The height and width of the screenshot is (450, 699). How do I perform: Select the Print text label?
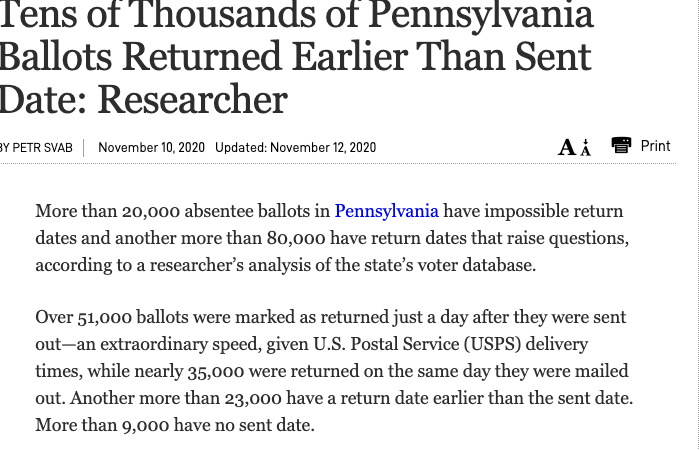click(x=655, y=146)
